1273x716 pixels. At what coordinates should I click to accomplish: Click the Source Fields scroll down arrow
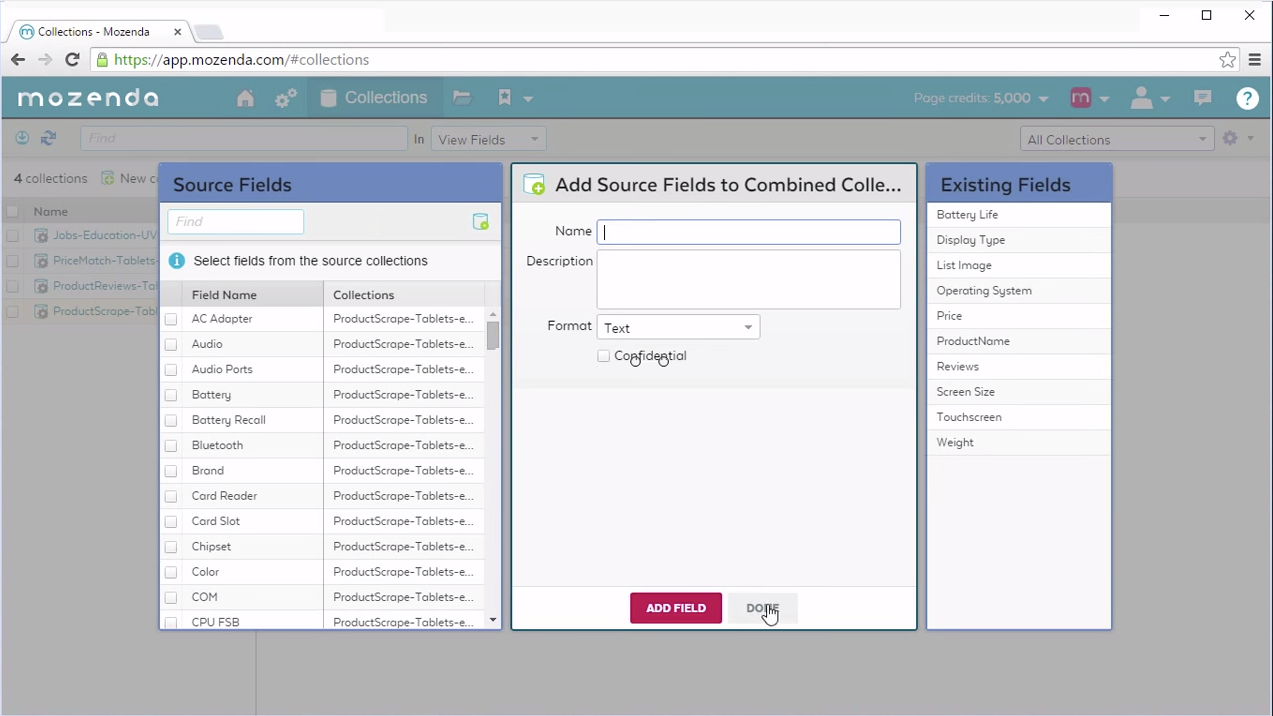pyautogui.click(x=493, y=620)
